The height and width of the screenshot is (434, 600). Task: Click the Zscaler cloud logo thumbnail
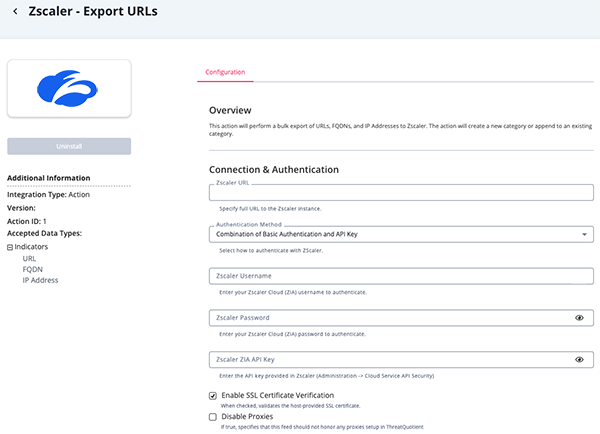[x=69, y=88]
